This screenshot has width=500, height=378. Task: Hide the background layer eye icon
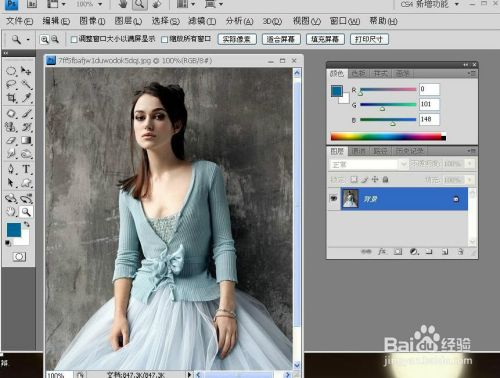click(333, 198)
